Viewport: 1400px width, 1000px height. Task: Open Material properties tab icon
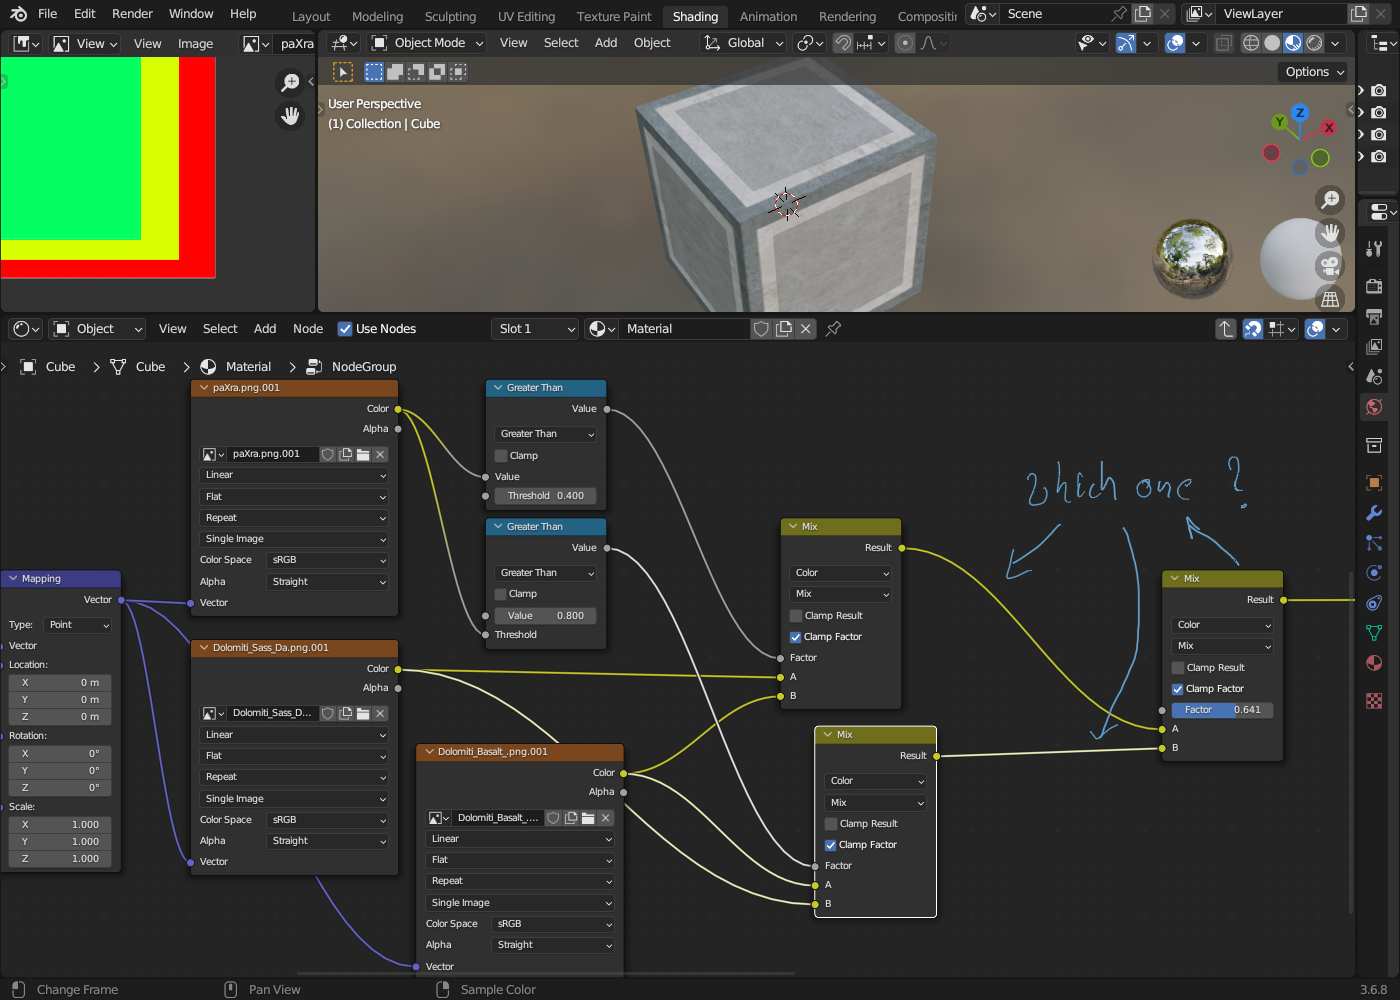[x=1374, y=663]
